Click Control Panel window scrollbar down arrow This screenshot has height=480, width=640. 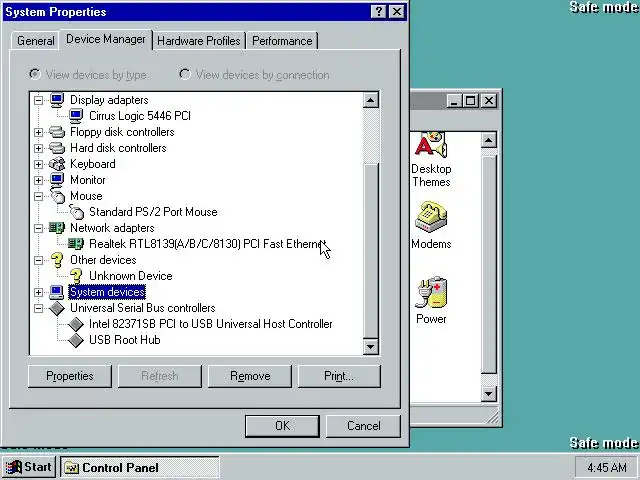pos(489,394)
